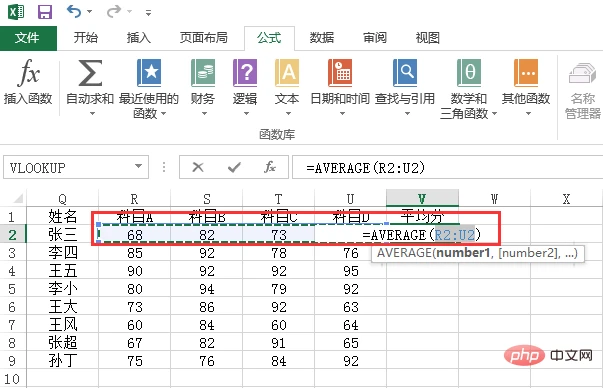Select column X header
603x388 pixels.
pyautogui.click(x=566, y=198)
